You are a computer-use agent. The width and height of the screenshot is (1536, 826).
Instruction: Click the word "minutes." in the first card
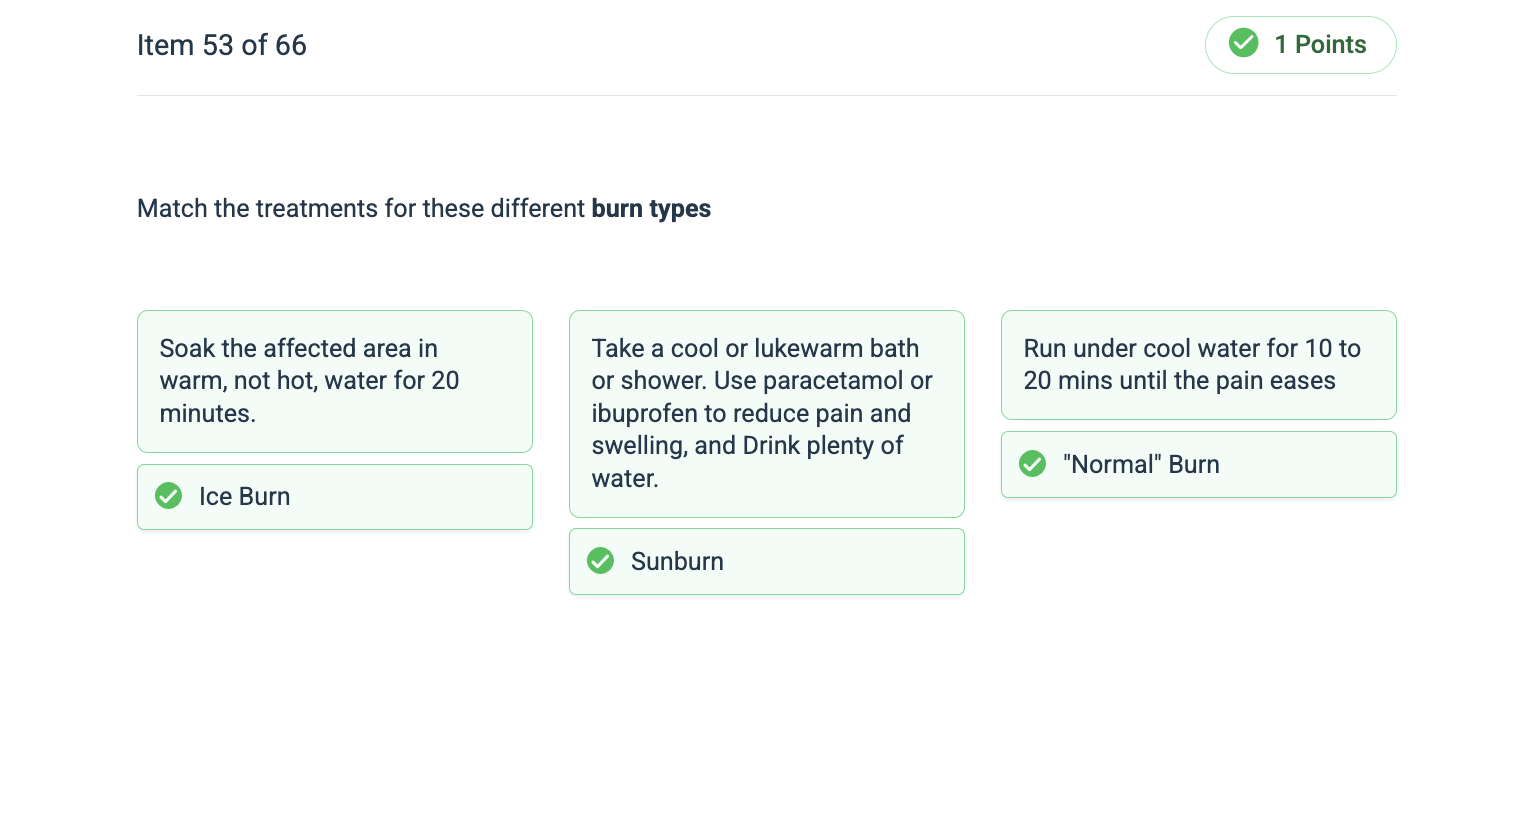pos(208,414)
